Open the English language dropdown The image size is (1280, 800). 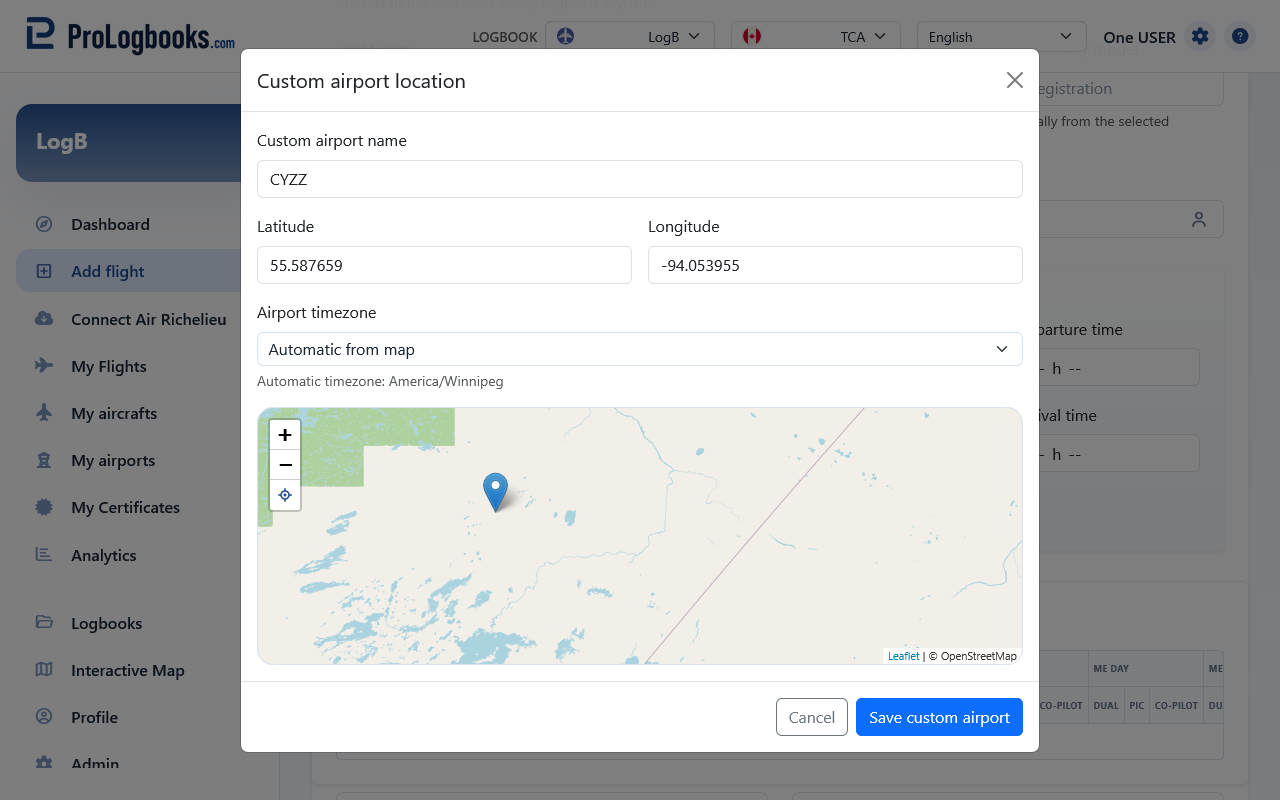click(x=1002, y=37)
